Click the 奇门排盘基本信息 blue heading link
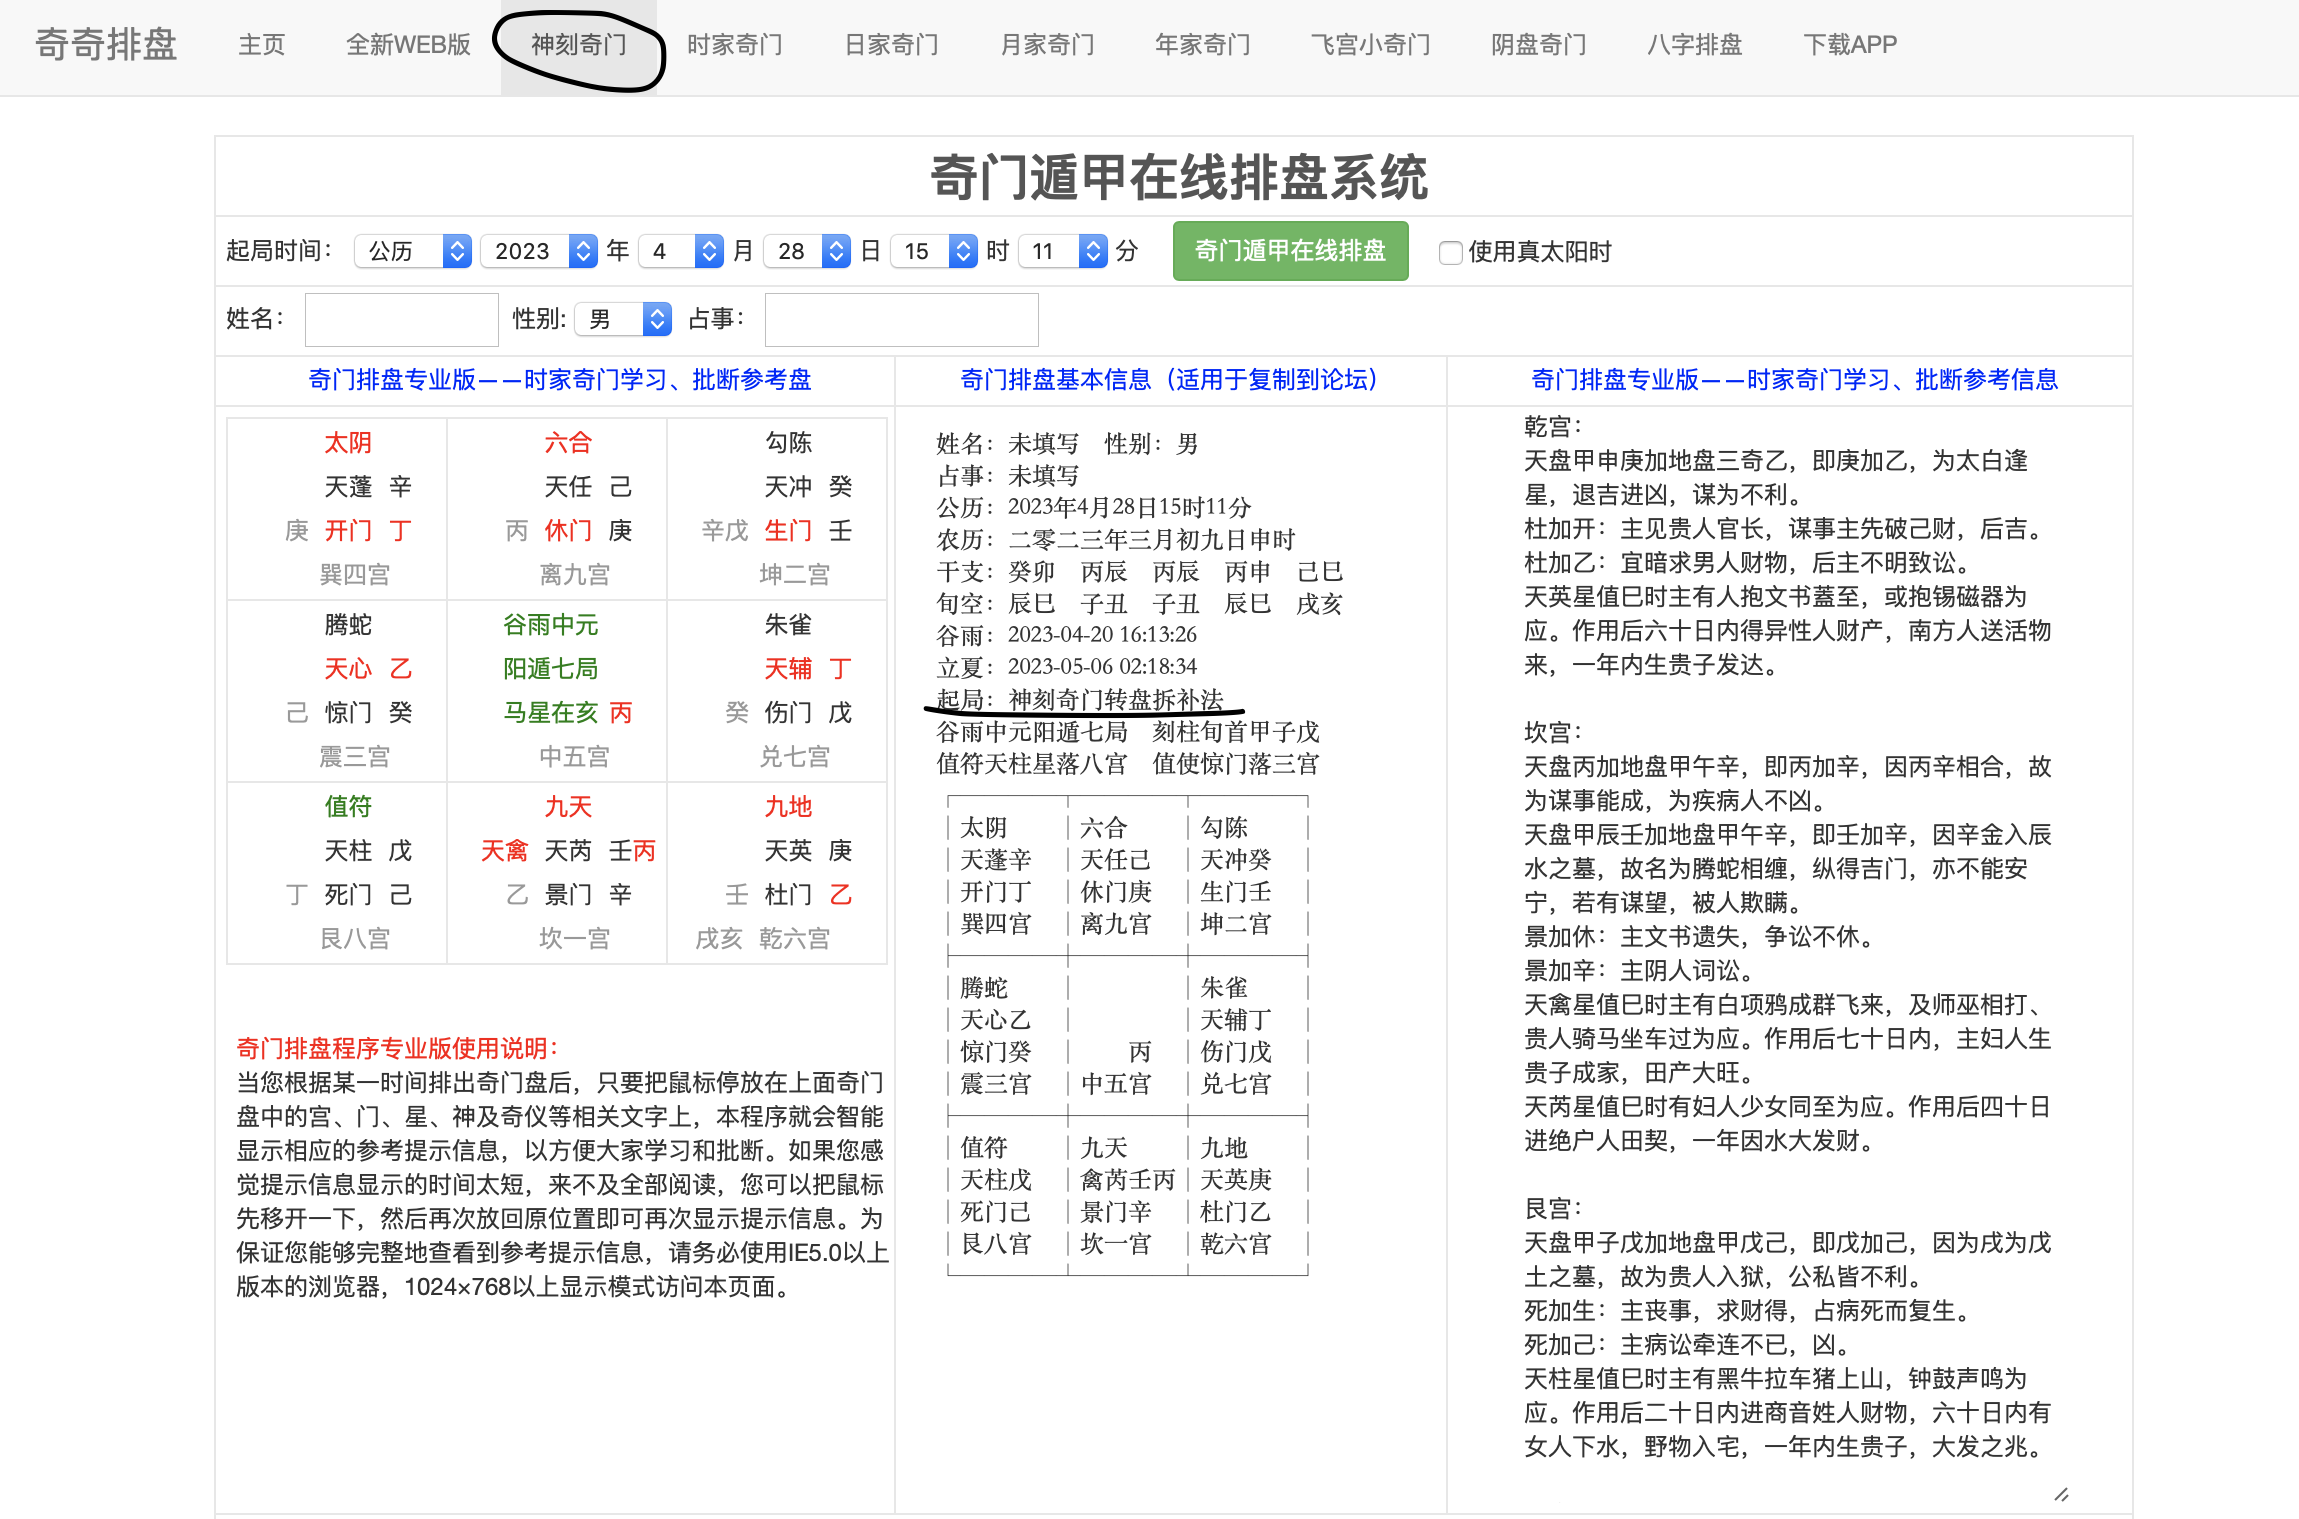This screenshot has height=1519, width=2299. click(x=1169, y=380)
